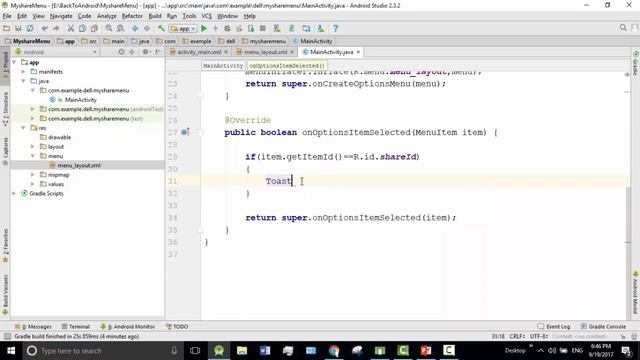
Task: Open the TODO tool window
Action: (x=177, y=327)
